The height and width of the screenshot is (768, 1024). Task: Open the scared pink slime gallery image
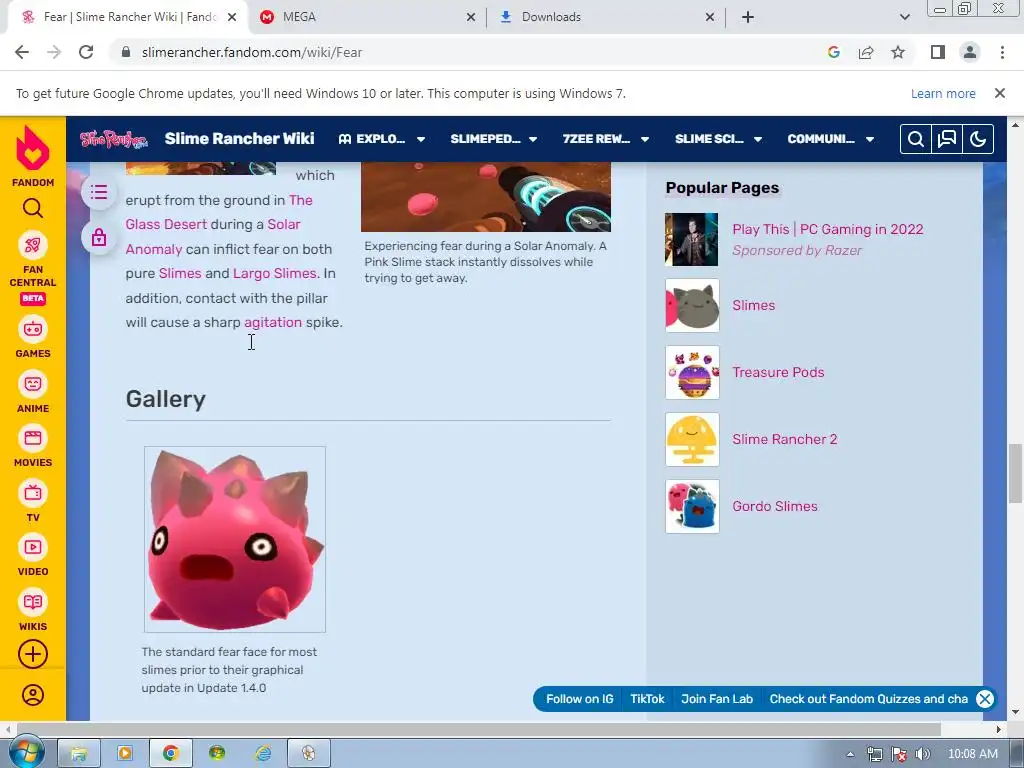pyautogui.click(x=235, y=539)
